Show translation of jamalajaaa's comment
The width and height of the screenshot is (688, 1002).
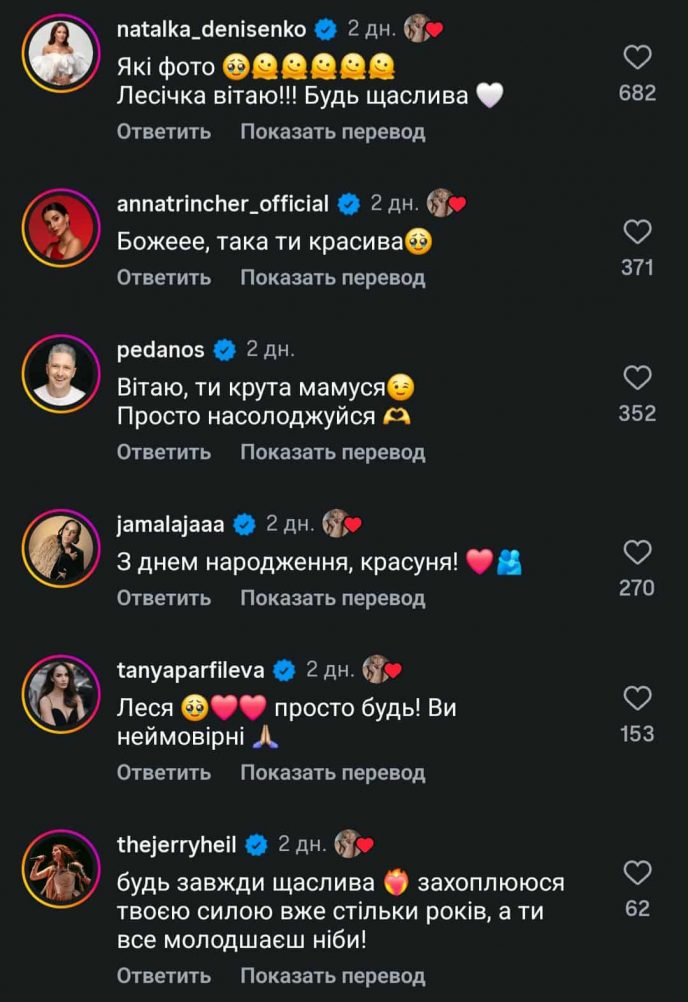pos(332,598)
